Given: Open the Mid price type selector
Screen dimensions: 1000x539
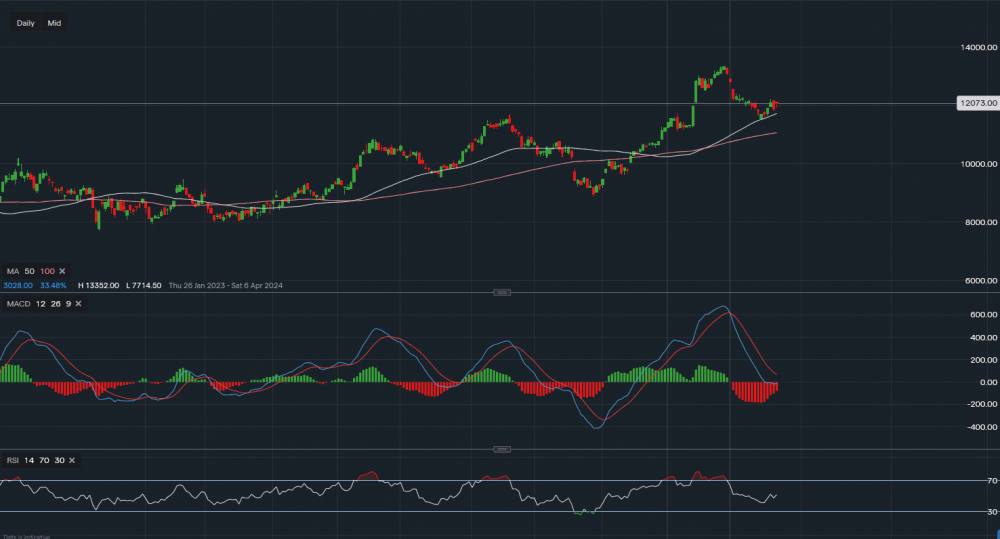Looking at the screenshot, I should 53,23.
